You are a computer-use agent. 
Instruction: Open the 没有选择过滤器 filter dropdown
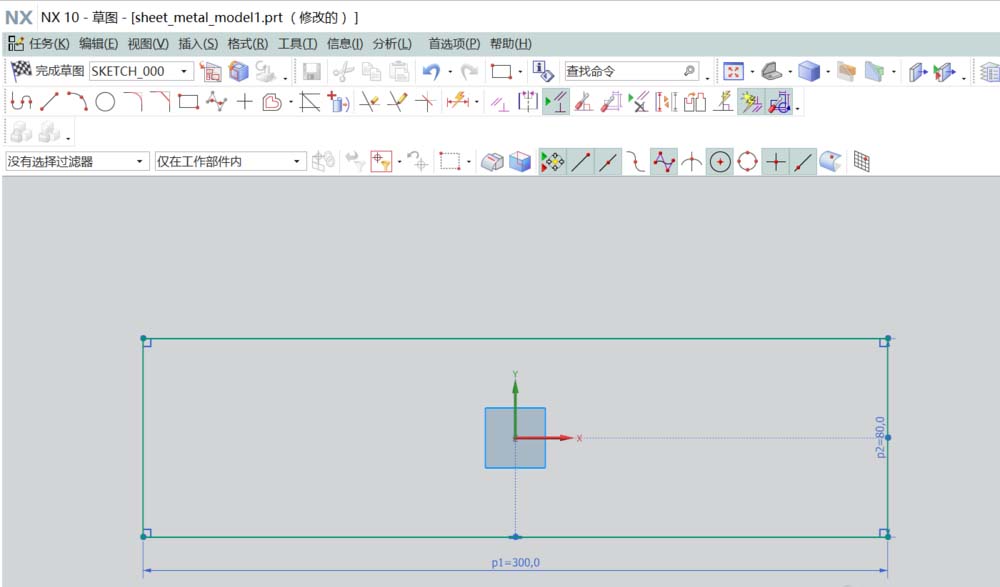139,161
